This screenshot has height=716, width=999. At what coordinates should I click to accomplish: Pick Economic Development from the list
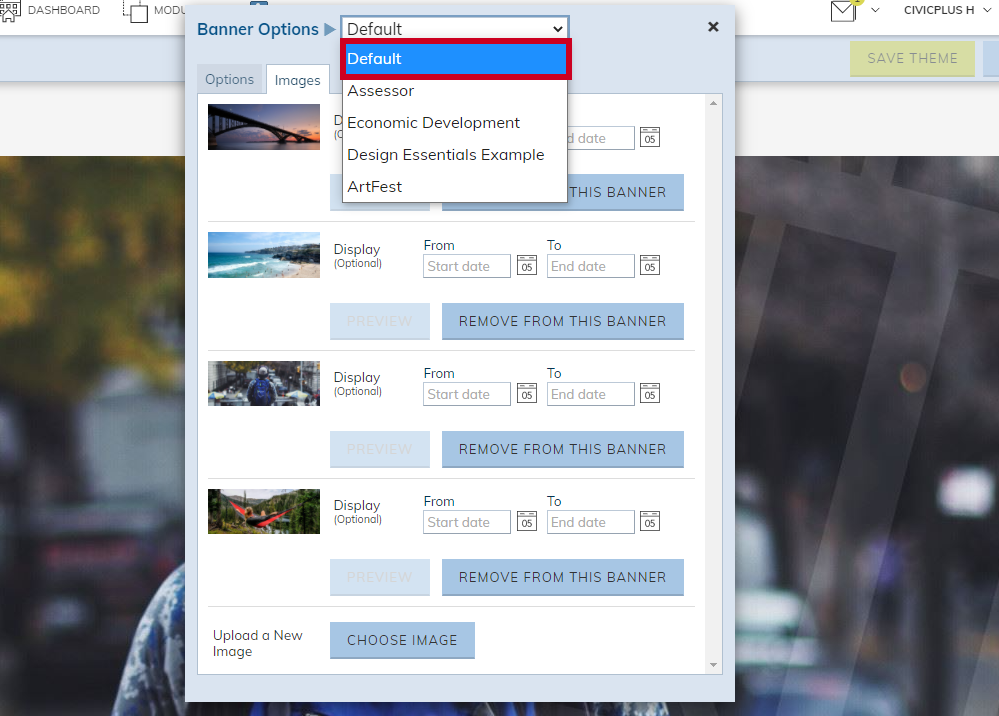455,122
